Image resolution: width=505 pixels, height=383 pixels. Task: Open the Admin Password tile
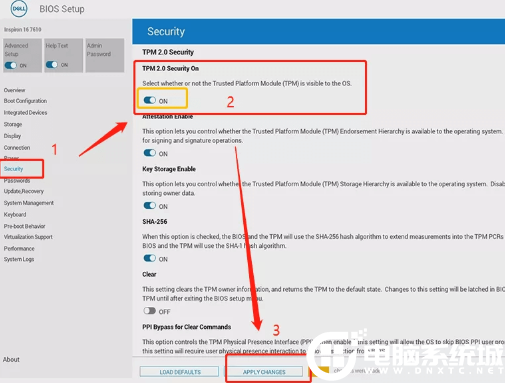[105, 55]
